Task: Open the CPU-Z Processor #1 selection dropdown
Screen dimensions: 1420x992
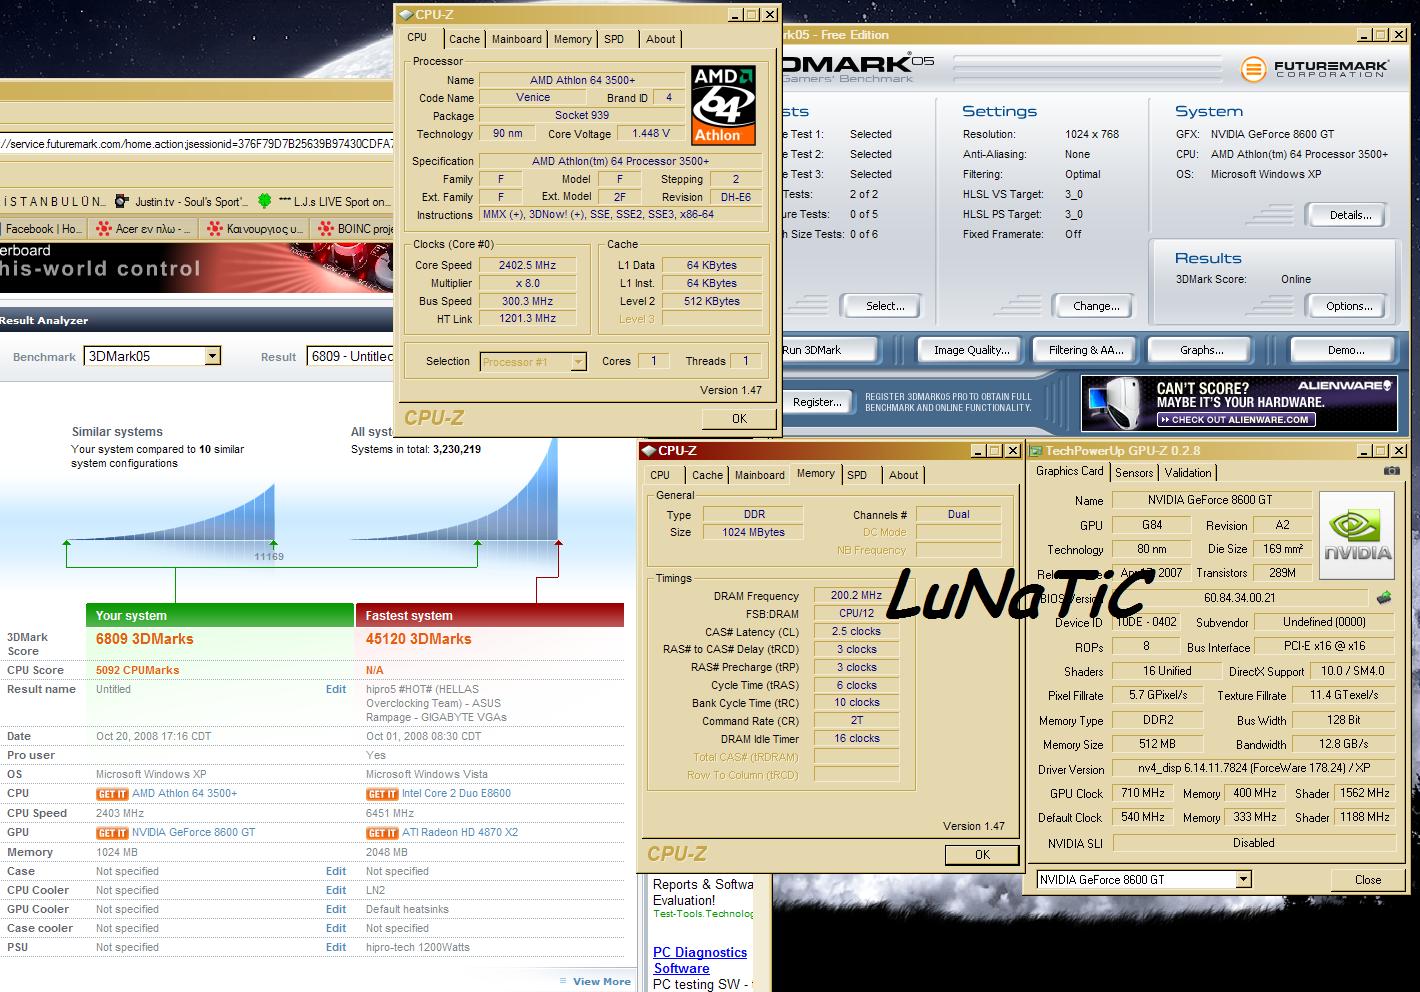Action: 578,362
